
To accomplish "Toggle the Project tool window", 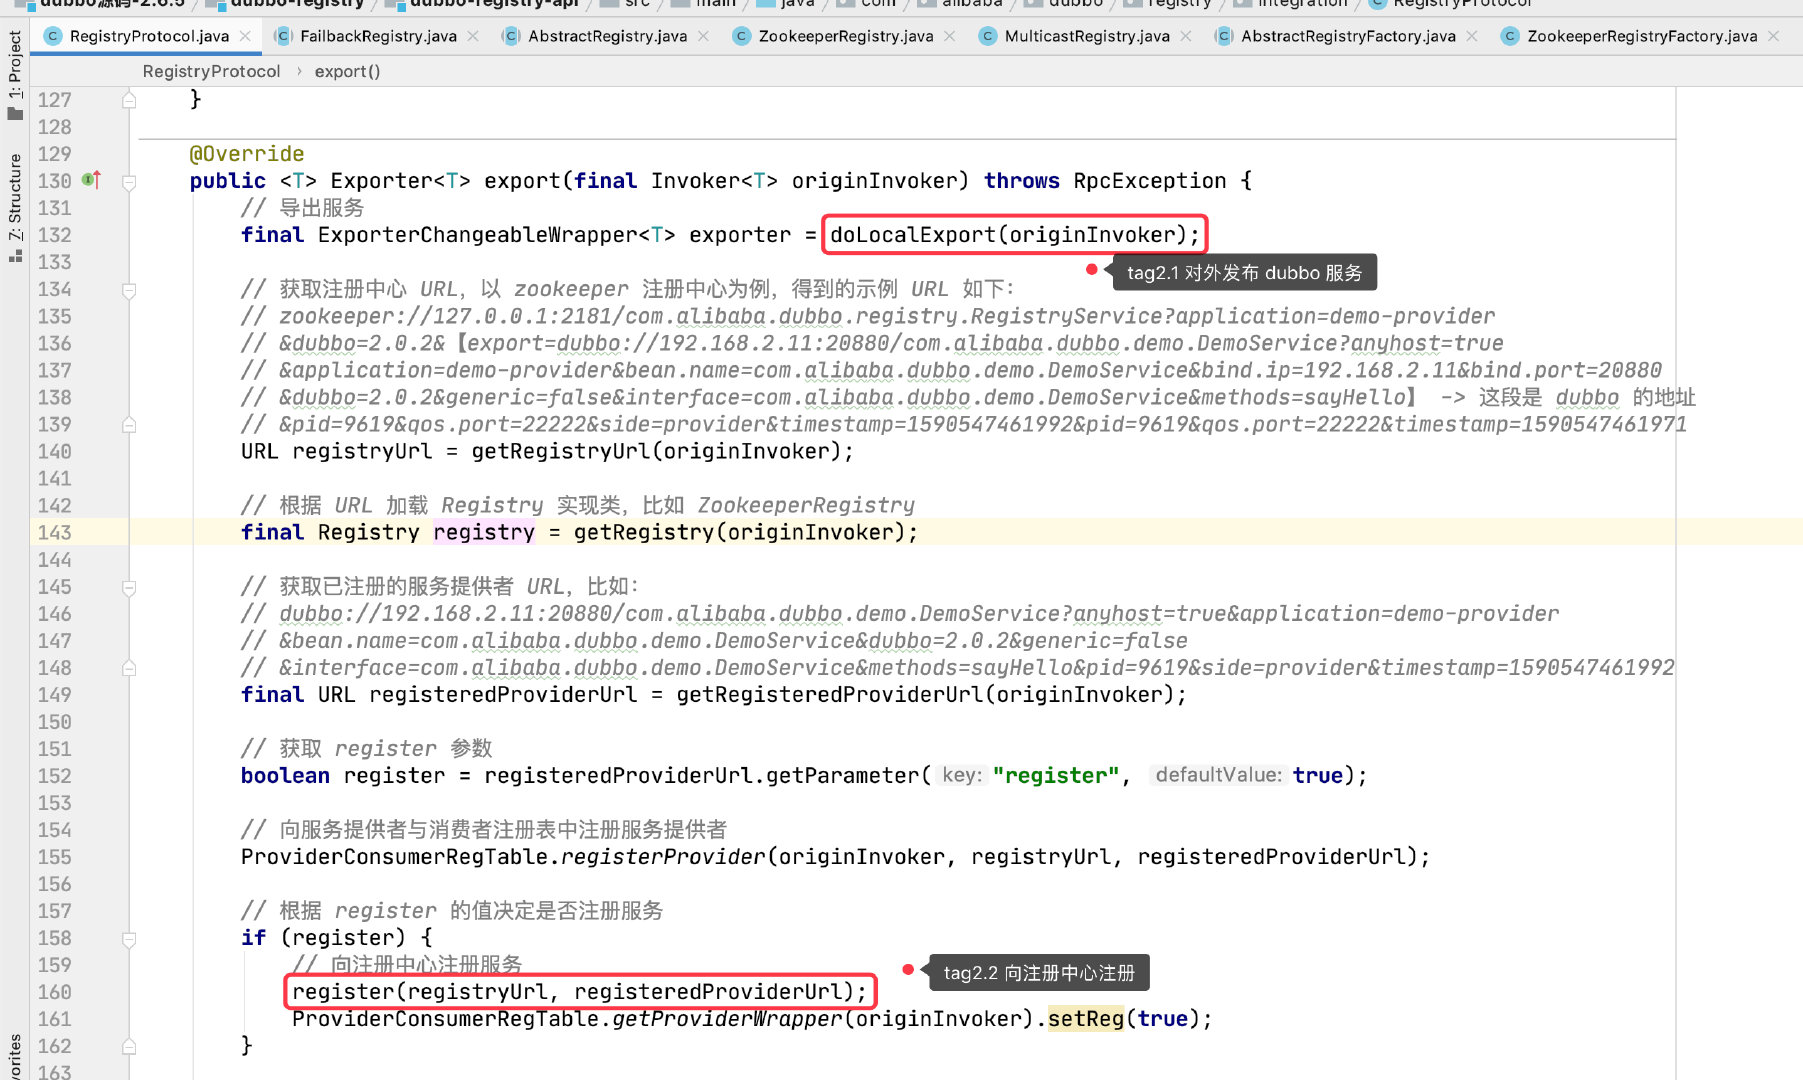I will [x=15, y=75].
